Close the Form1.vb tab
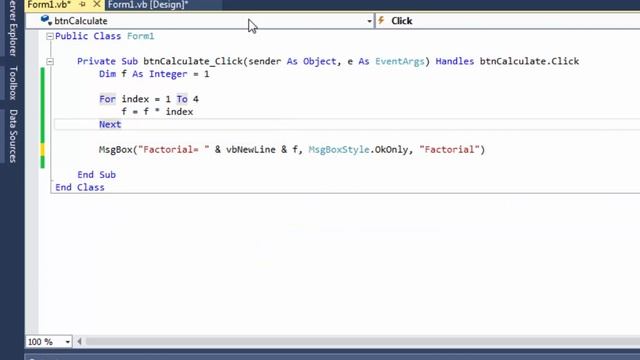The height and width of the screenshot is (360, 640). click(97, 4)
